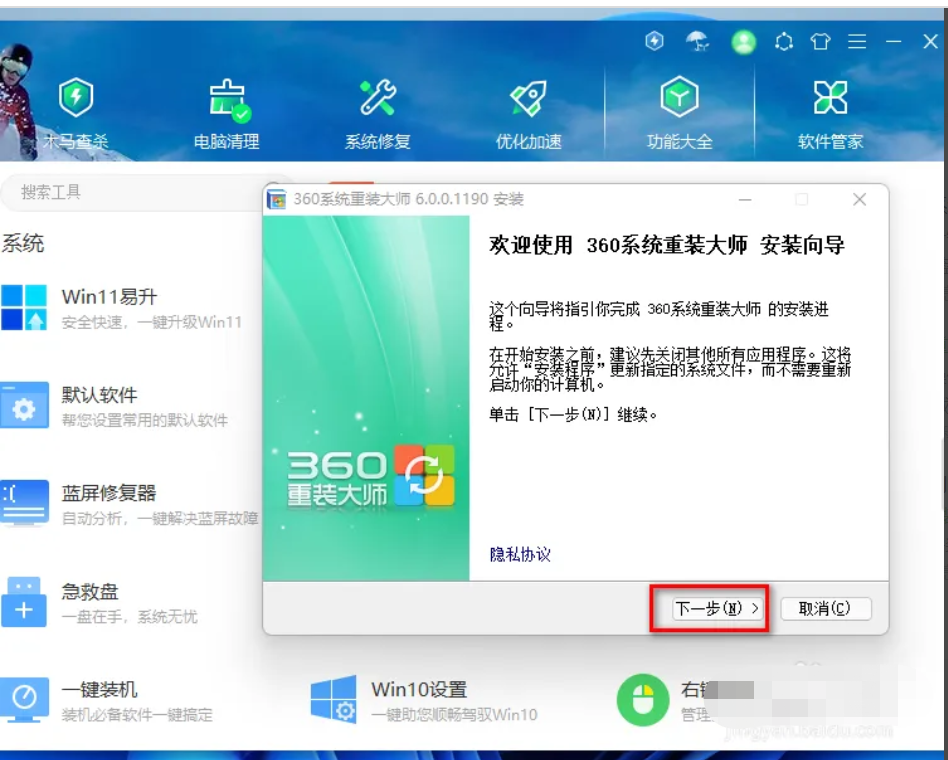Click the 系统 category heading
The height and width of the screenshot is (760, 948).
click(23, 243)
